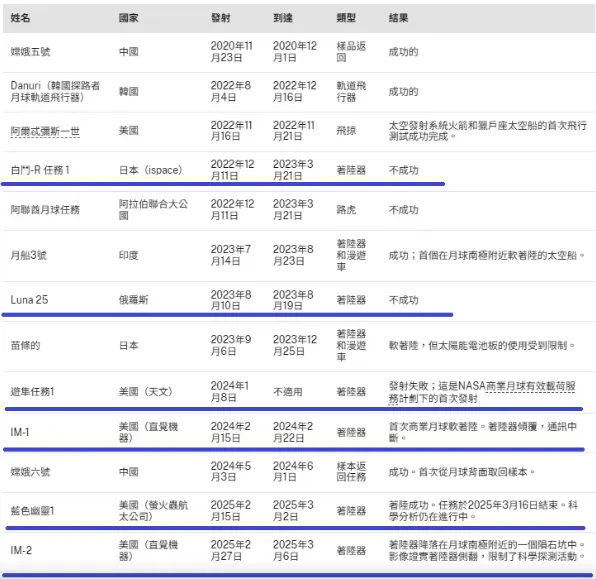Click the 路虎 type cell
The height and width of the screenshot is (579, 596).
point(346,209)
